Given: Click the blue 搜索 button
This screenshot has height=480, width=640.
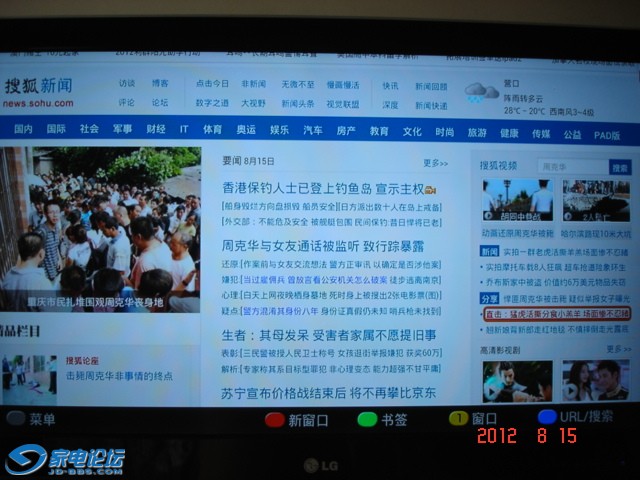Looking at the screenshot, I should (x=620, y=168).
